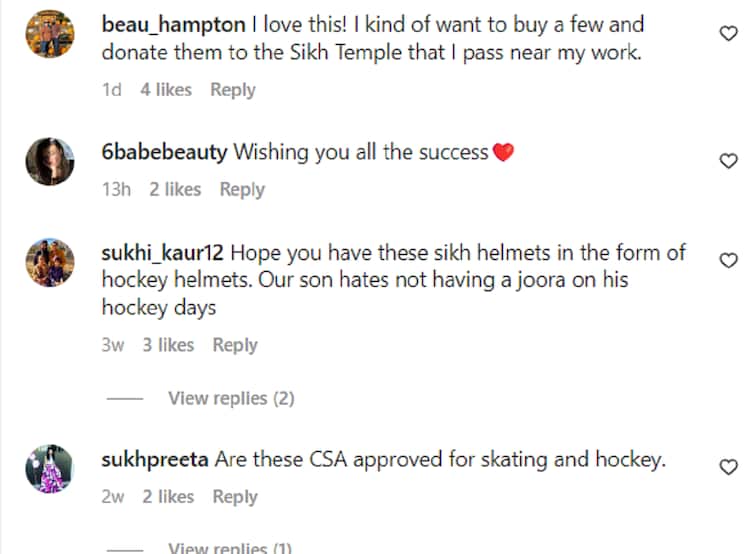This screenshot has height=554, width=750.
Task: Open 6babebeauty's avatar
Action: tap(48, 158)
